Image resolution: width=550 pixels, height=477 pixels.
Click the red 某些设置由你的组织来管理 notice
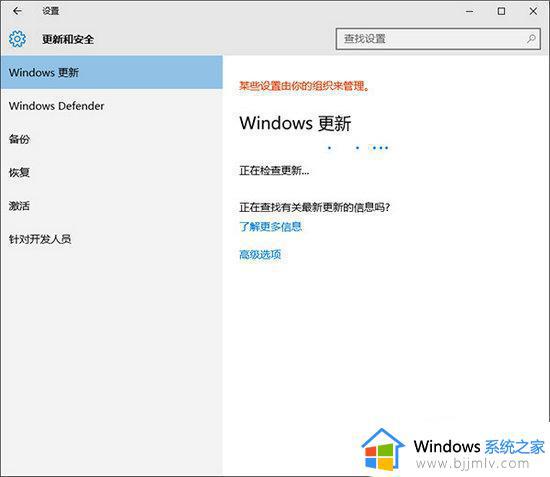pos(304,86)
